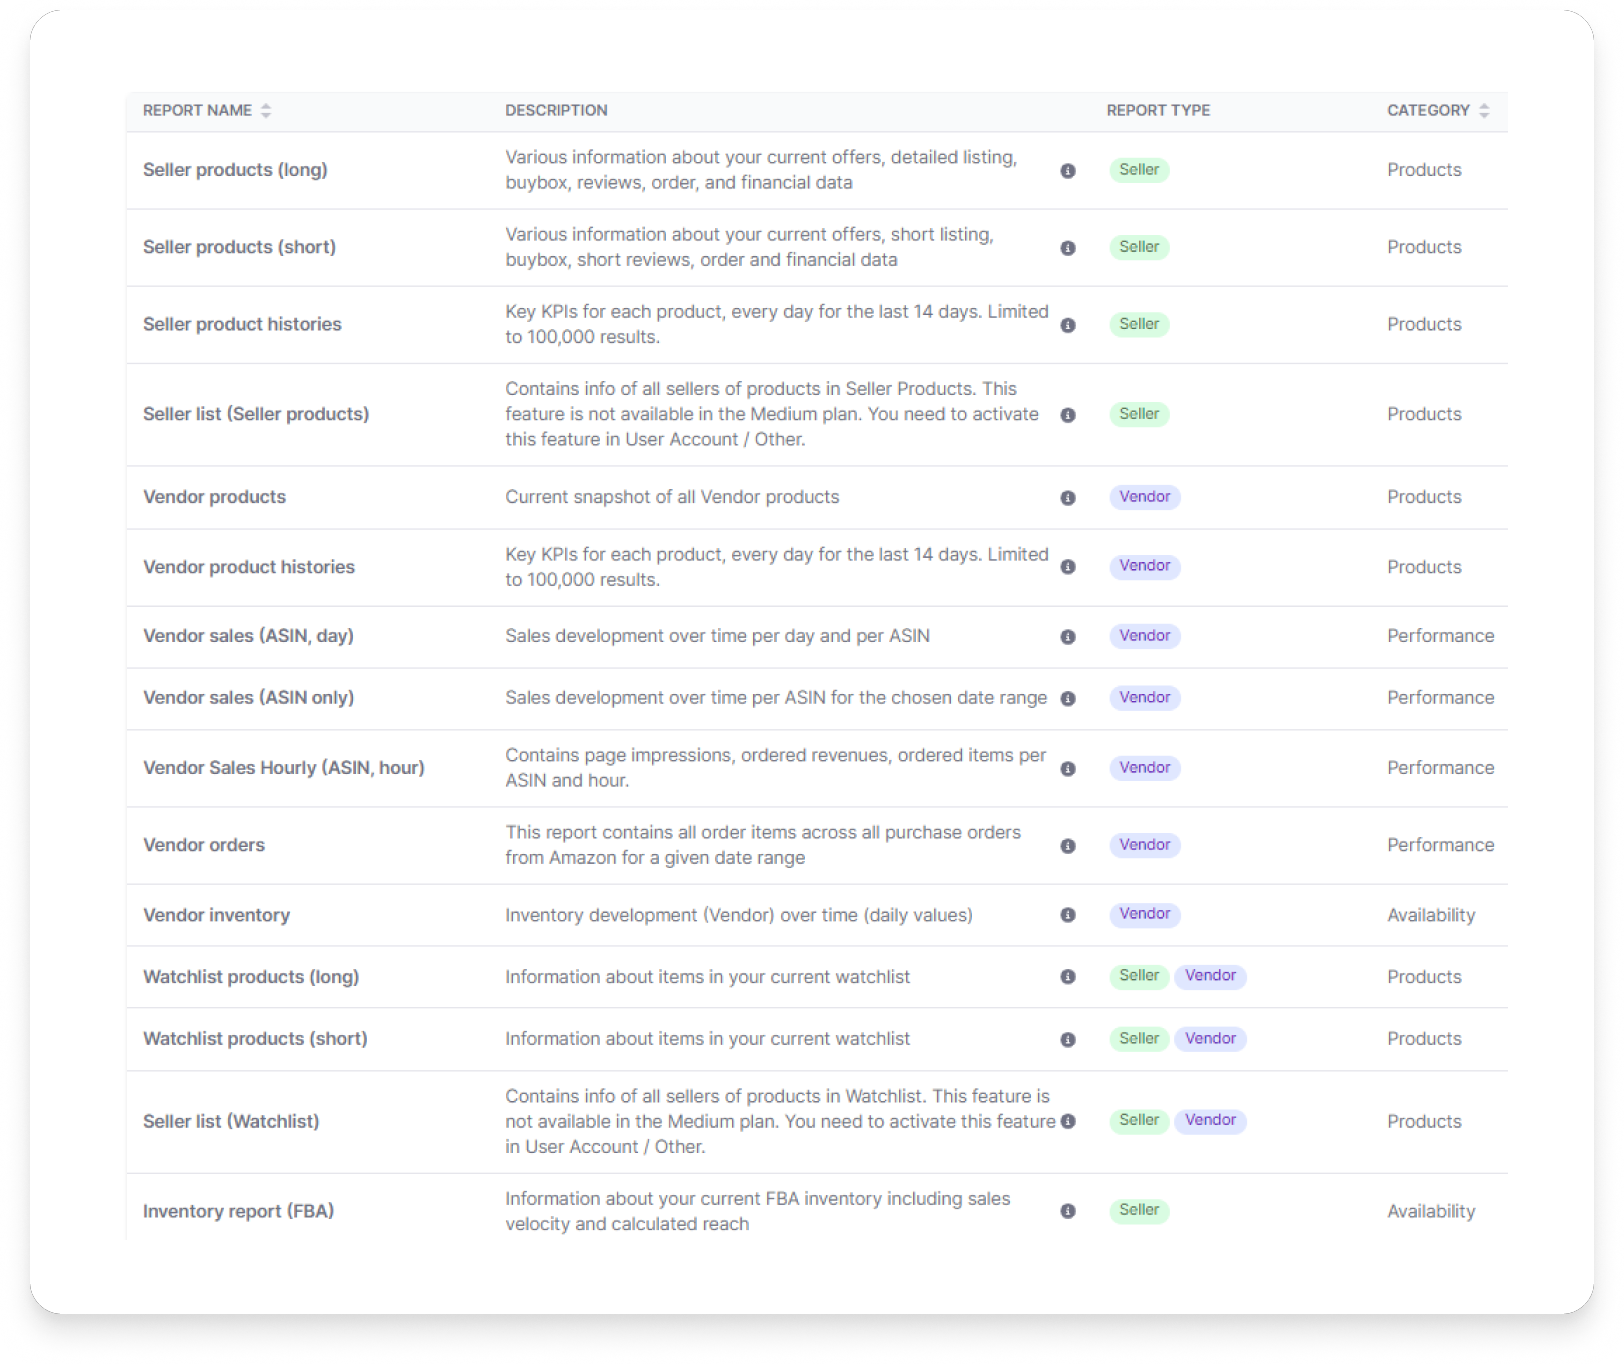Image resolution: width=1624 pixels, height=1364 pixels.
Task: Open Vendor sales (ASIN, day) report
Action: (x=248, y=636)
